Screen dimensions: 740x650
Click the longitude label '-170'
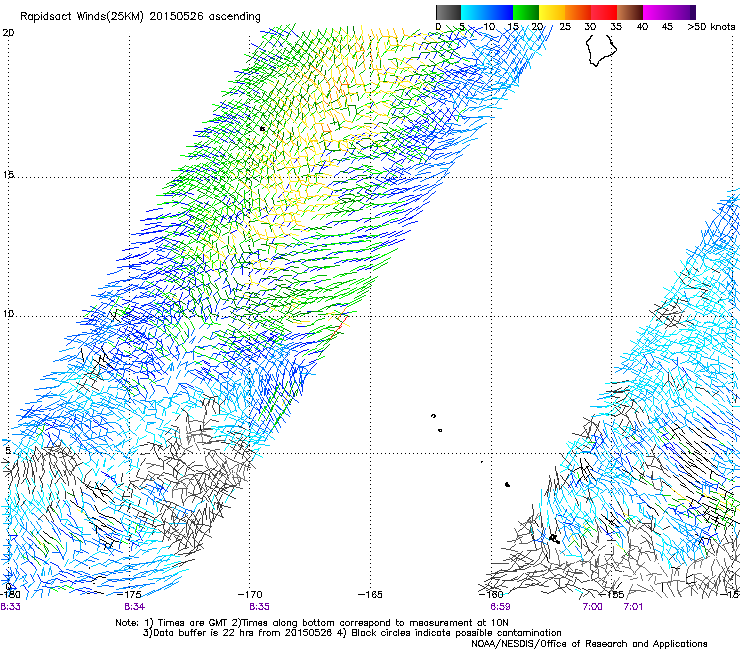tap(250, 595)
